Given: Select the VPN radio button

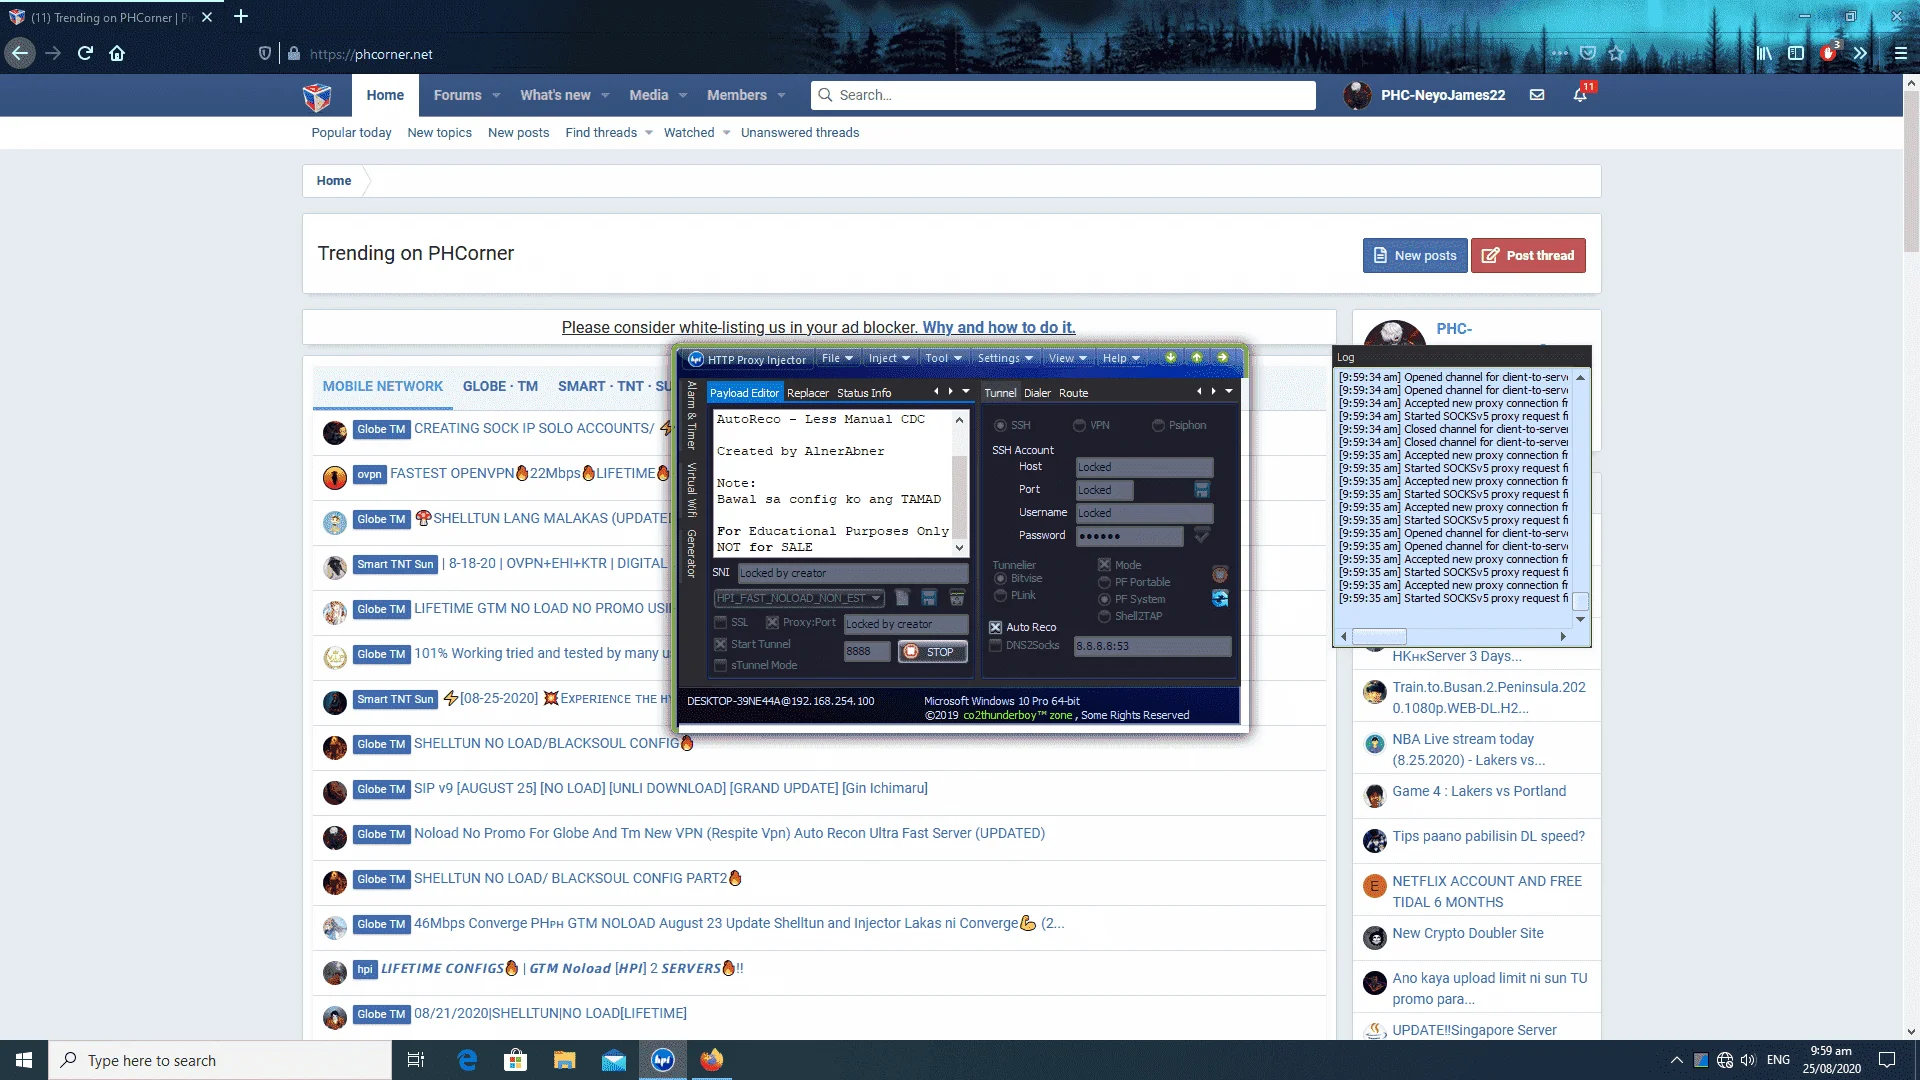Looking at the screenshot, I should 1079,425.
